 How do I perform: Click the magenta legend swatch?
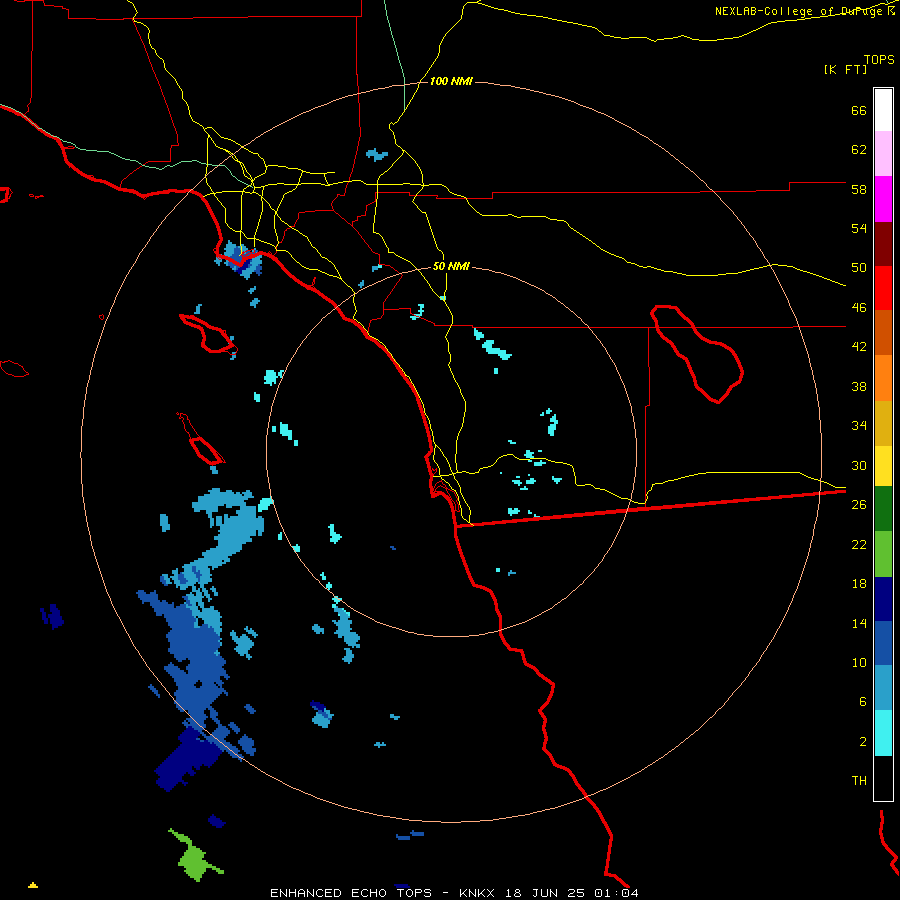pyautogui.click(x=883, y=199)
